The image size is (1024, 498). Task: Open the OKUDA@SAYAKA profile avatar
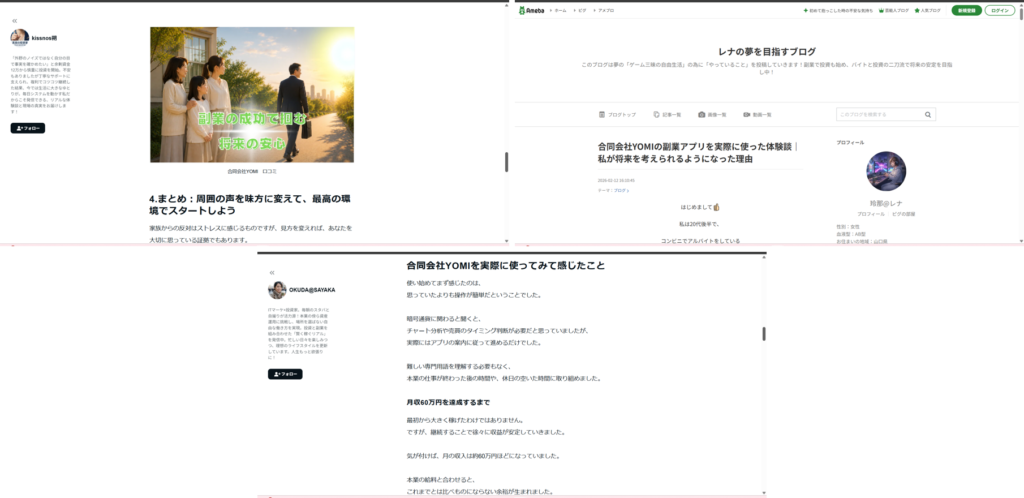(278, 290)
